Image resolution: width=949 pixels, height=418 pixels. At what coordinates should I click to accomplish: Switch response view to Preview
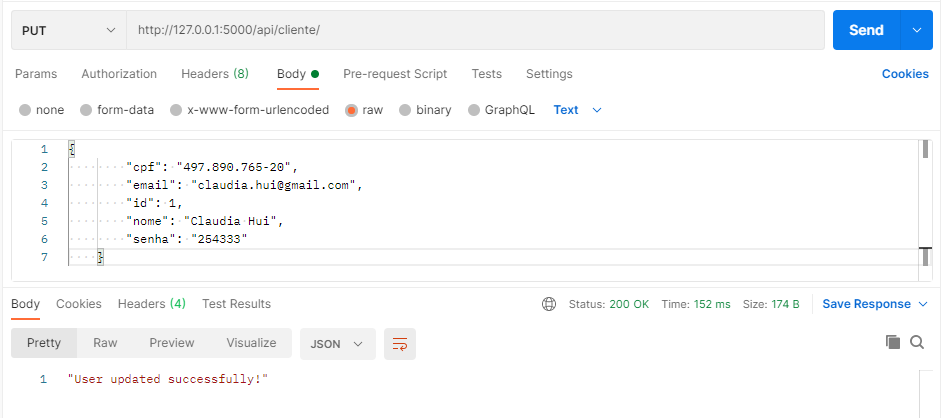[x=172, y=343]
